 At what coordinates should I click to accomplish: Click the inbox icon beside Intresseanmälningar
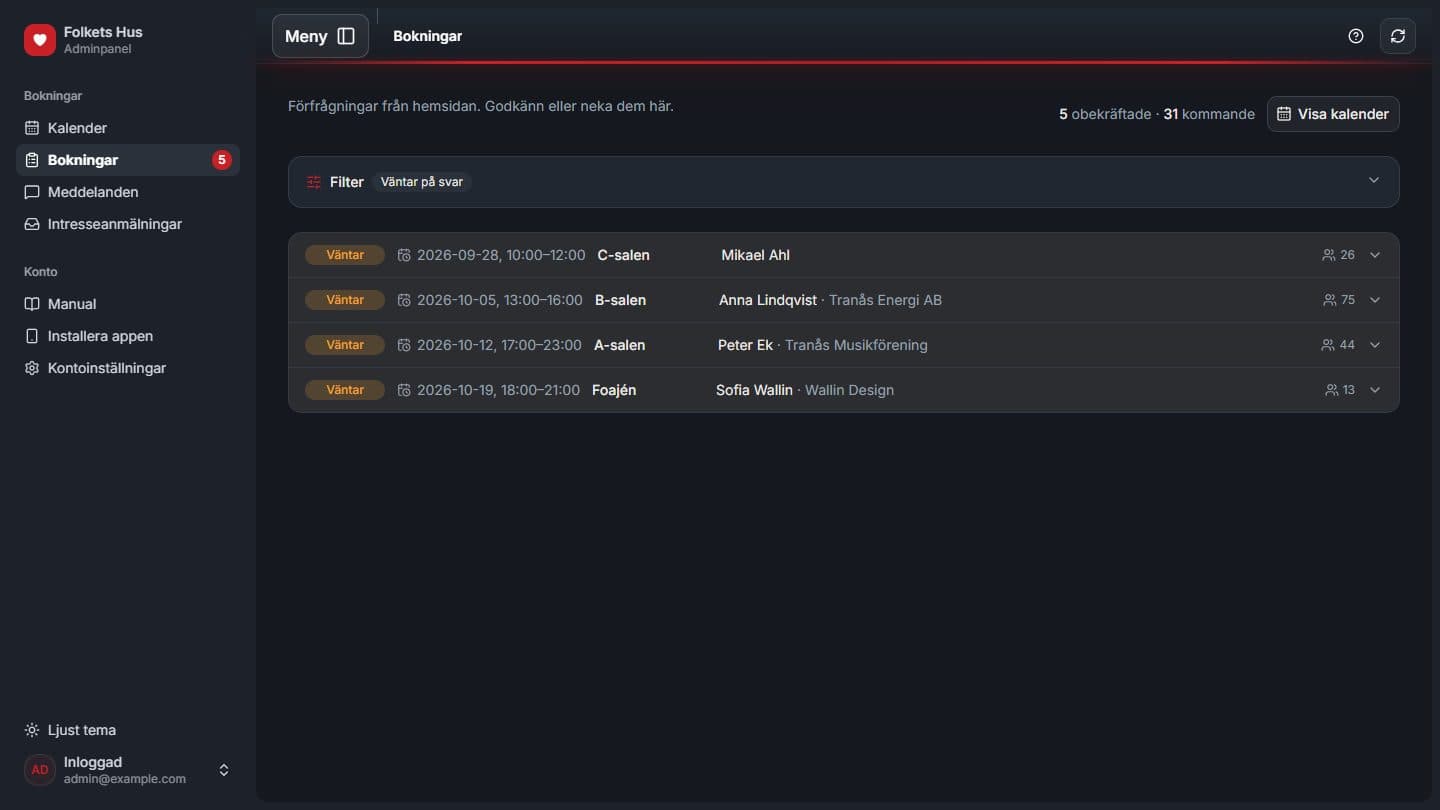[32, 224]
